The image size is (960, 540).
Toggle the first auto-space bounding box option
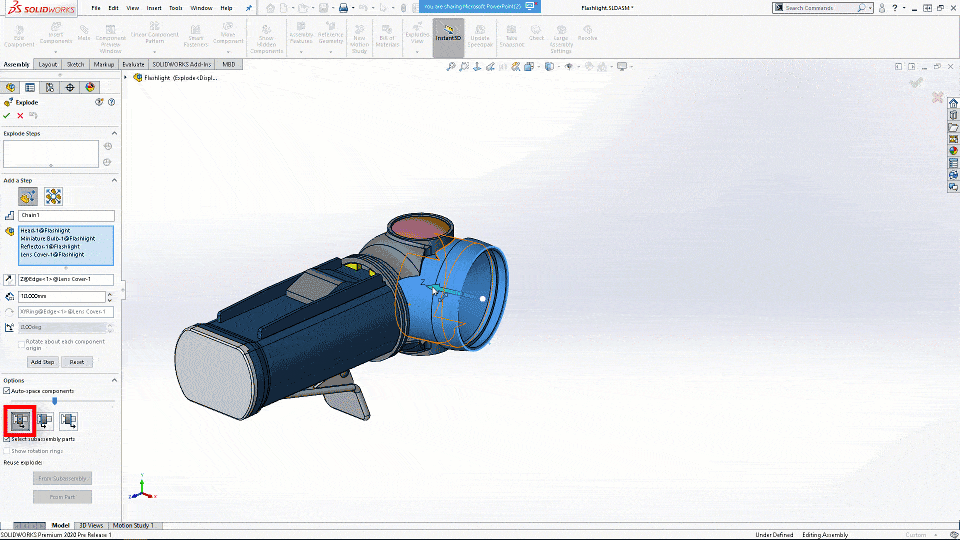(20, 421)
